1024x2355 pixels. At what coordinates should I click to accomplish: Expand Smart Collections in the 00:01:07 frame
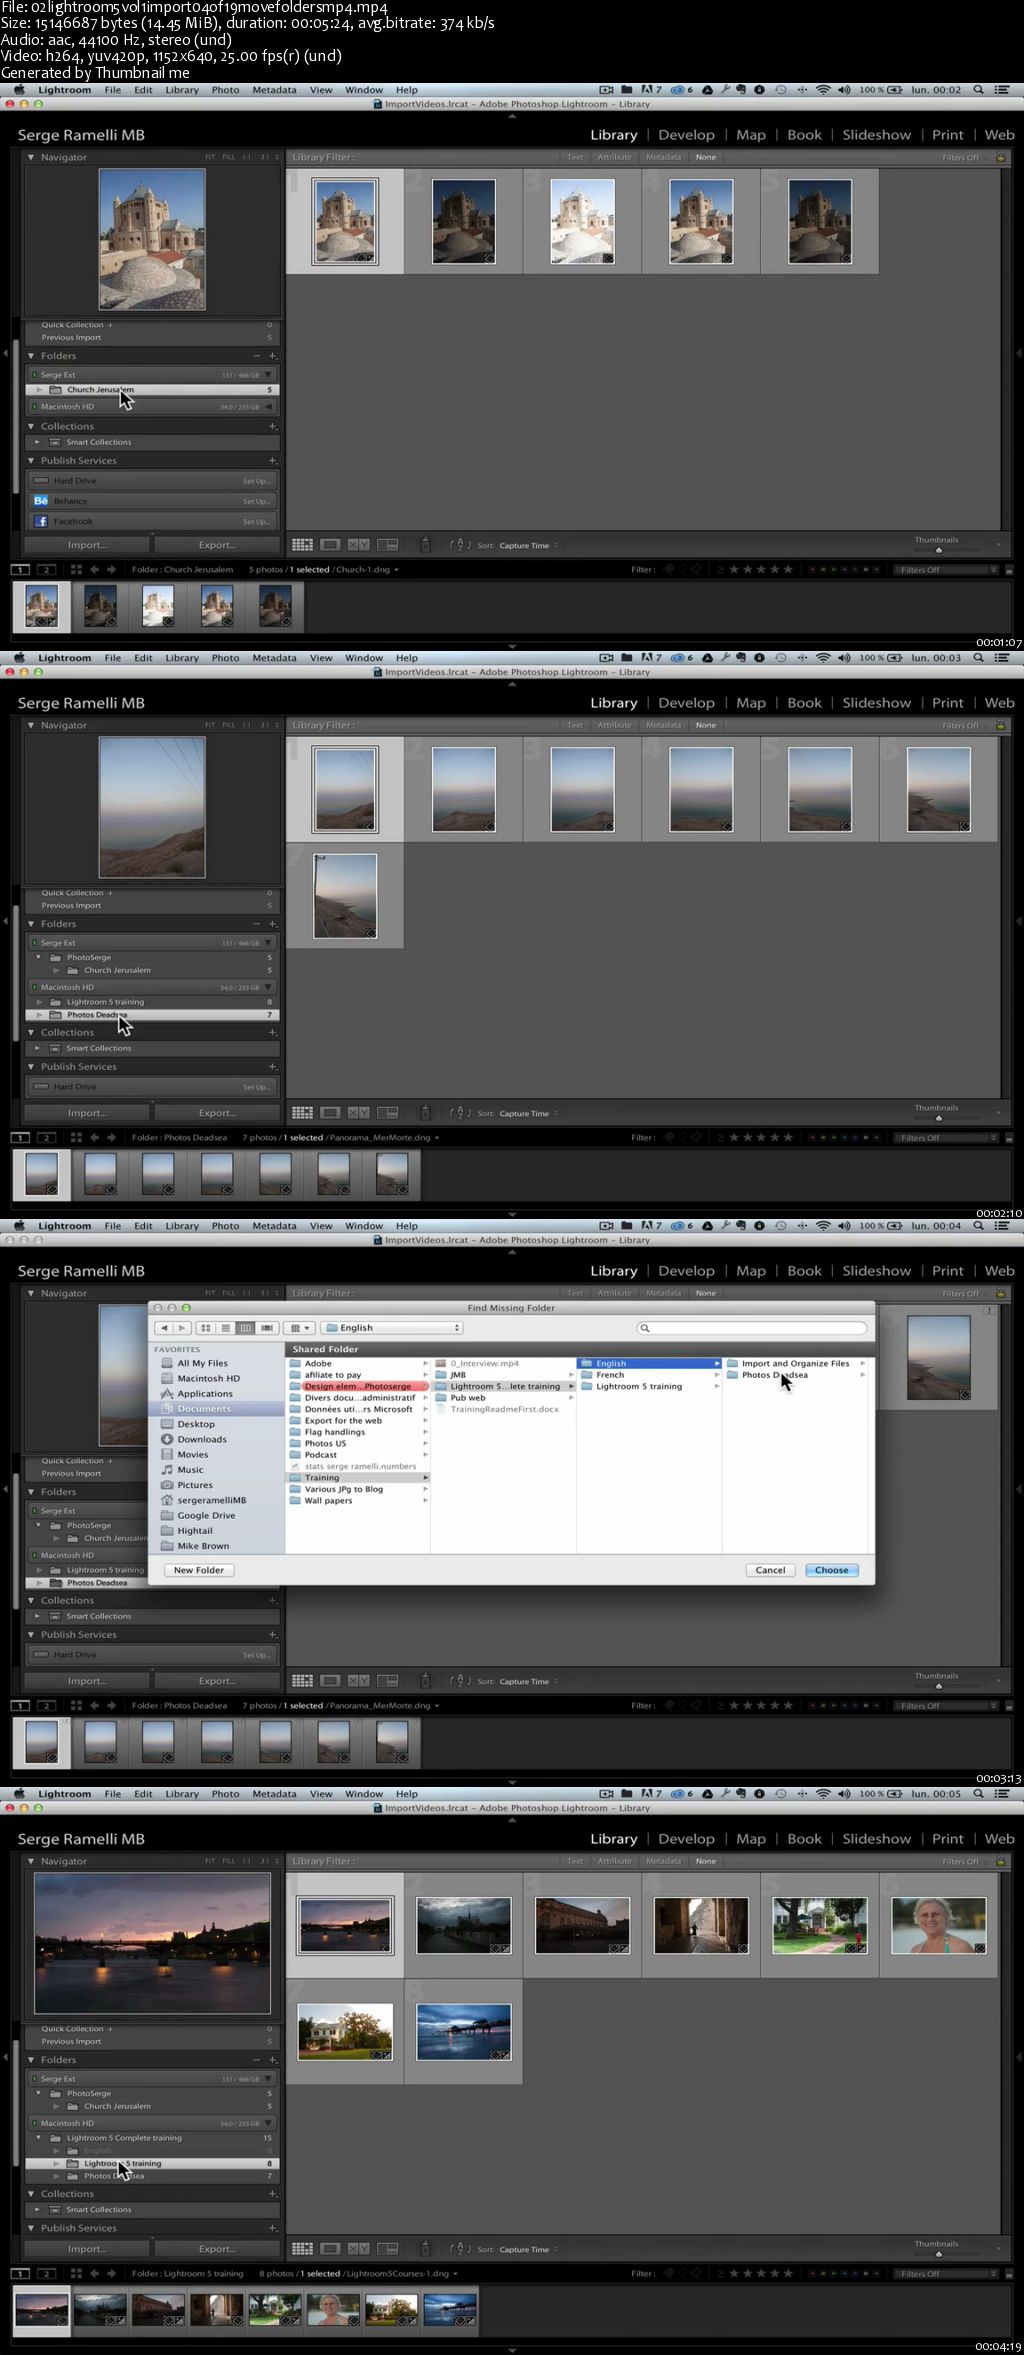tap(38, 442)
